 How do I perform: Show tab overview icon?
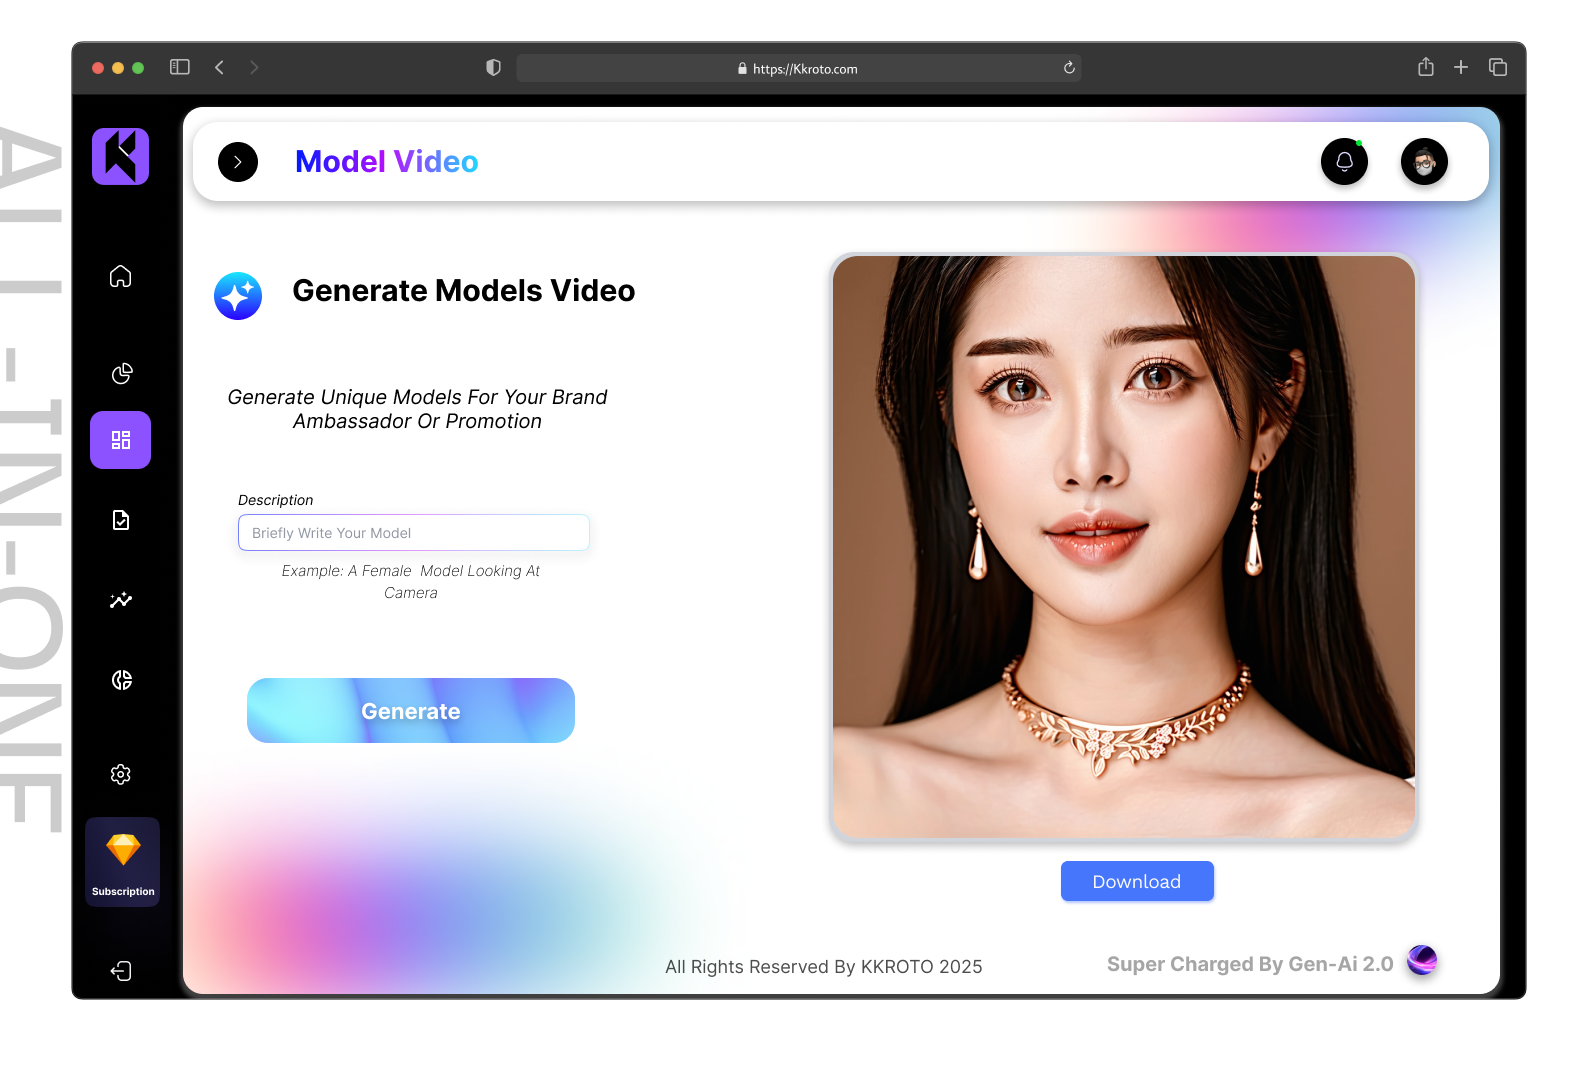pyautogui.click(x=1498, y=67)
